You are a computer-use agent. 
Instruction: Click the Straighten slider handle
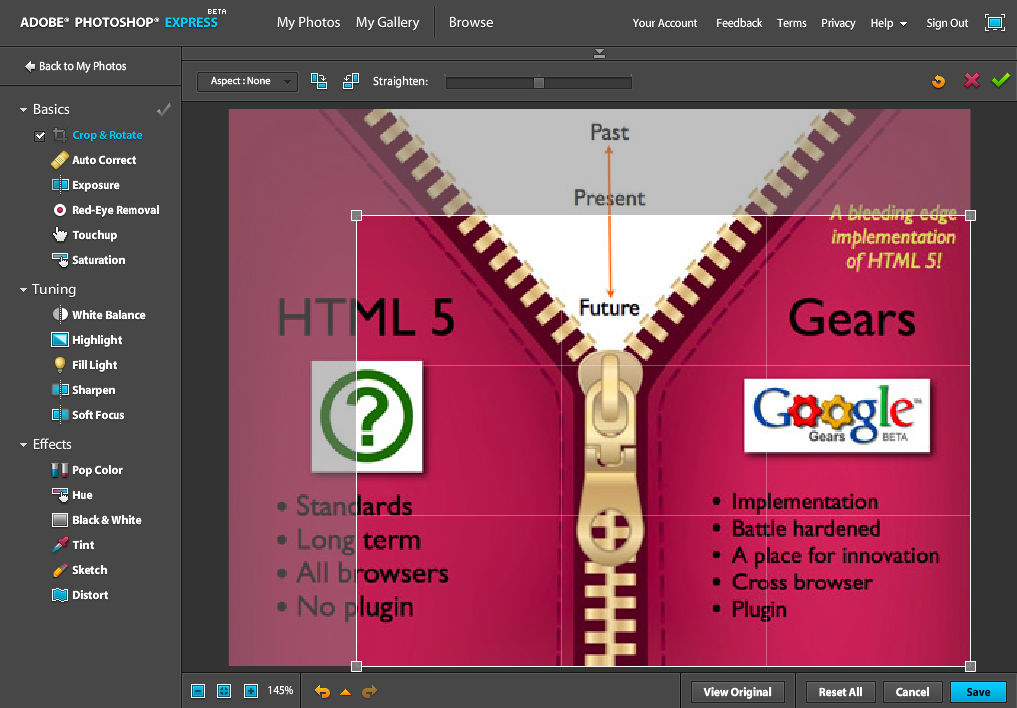(x=538, y=82)
